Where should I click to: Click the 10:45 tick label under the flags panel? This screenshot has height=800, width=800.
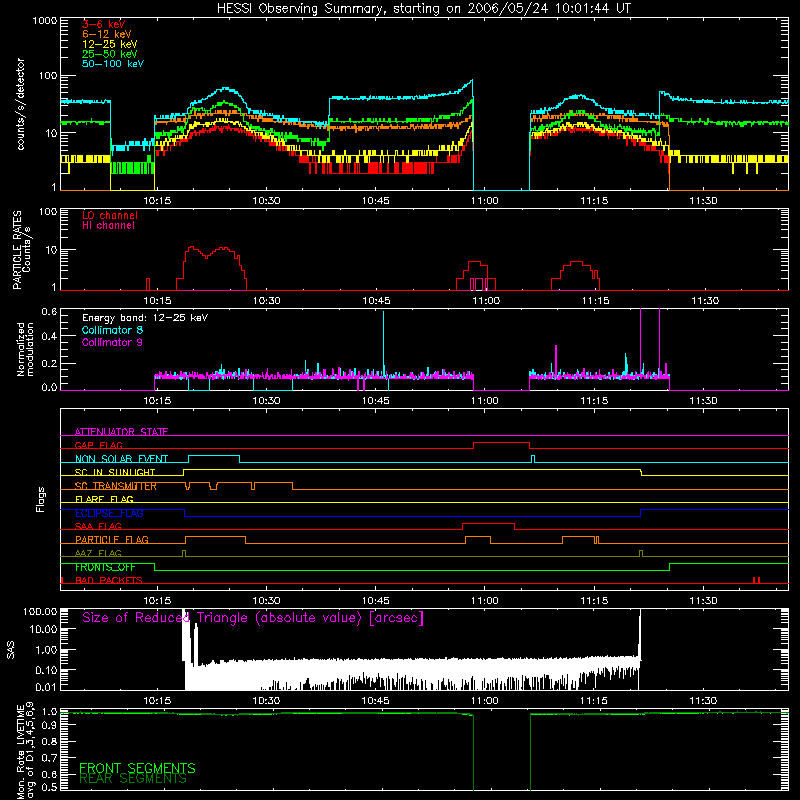pyautogui.click(x=376, y=601)
